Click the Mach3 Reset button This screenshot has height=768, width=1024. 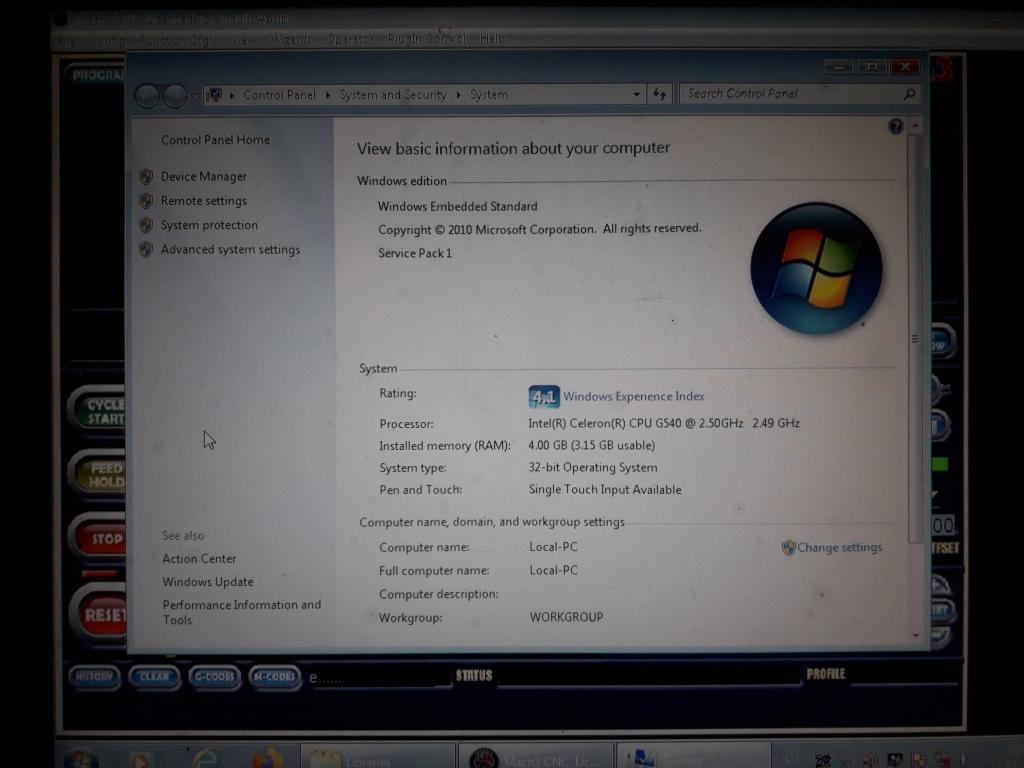pyautogui.click(x=100, y=614)
